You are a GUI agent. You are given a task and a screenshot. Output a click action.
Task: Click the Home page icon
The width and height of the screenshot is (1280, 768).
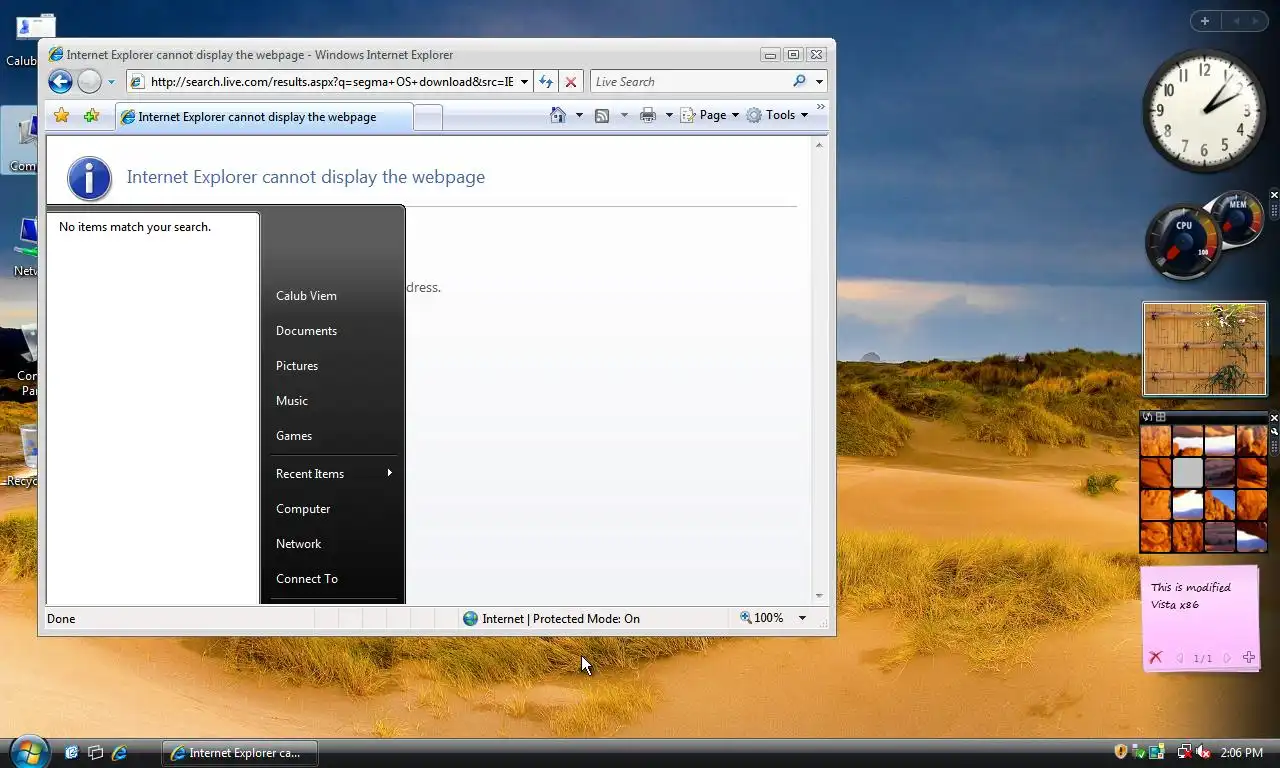click(558, 115)
